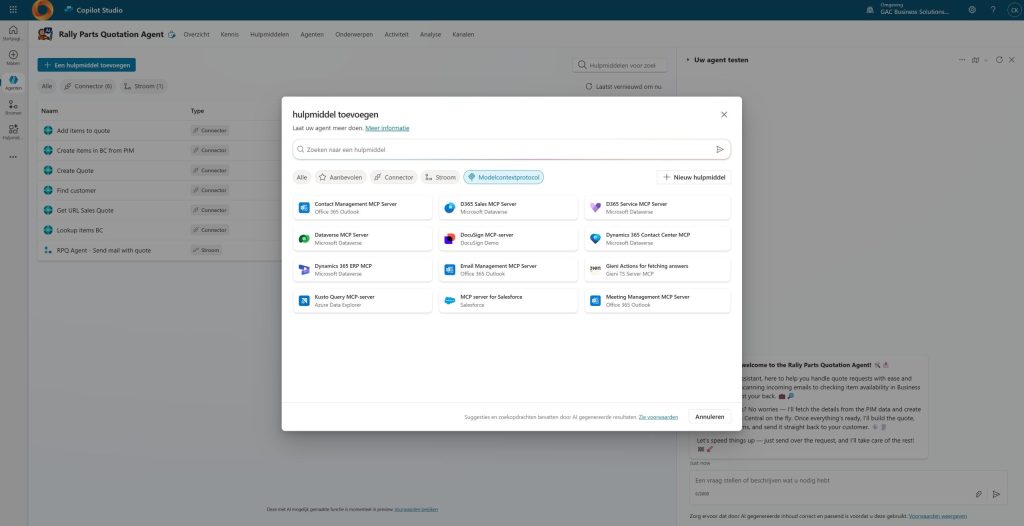Switch to the Kanalen tab
This screenshot has width=1024, height=526.
coord(463,35)
